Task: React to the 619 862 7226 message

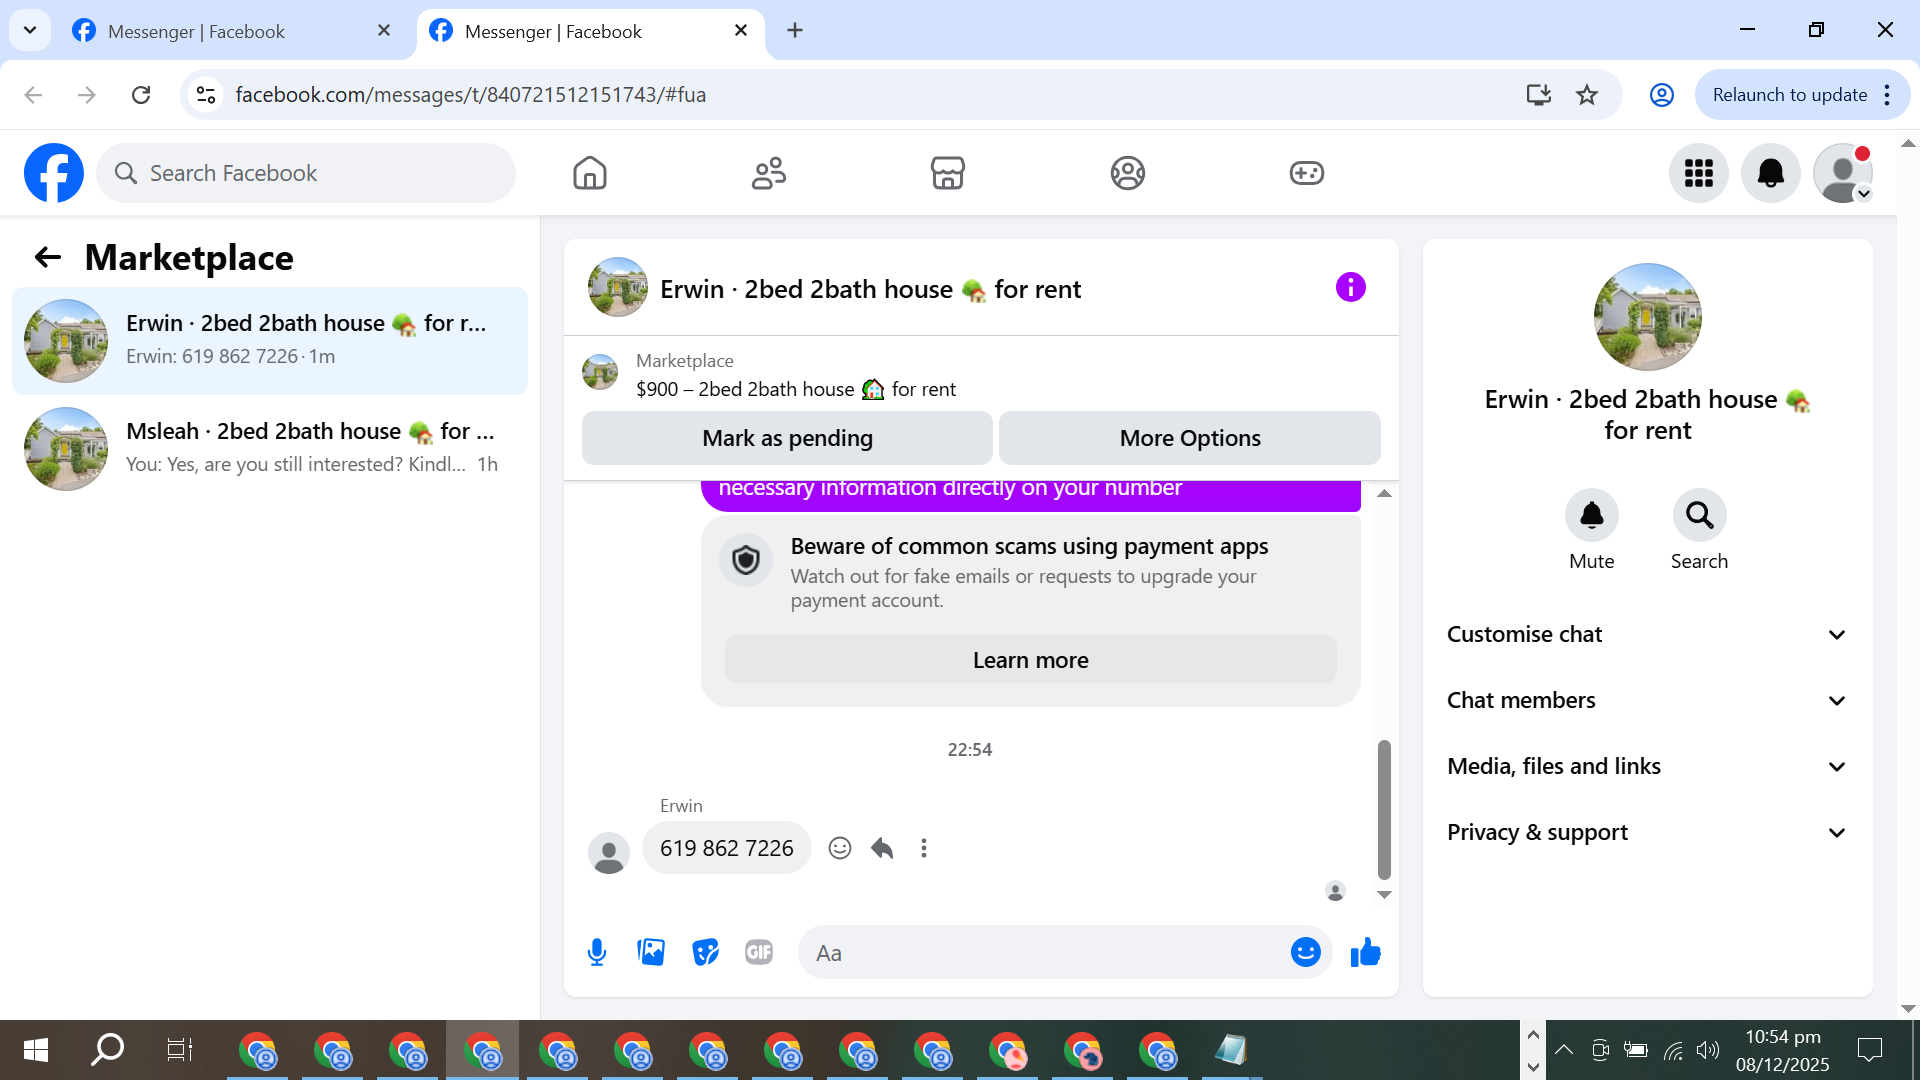Action: pos(840,848)
